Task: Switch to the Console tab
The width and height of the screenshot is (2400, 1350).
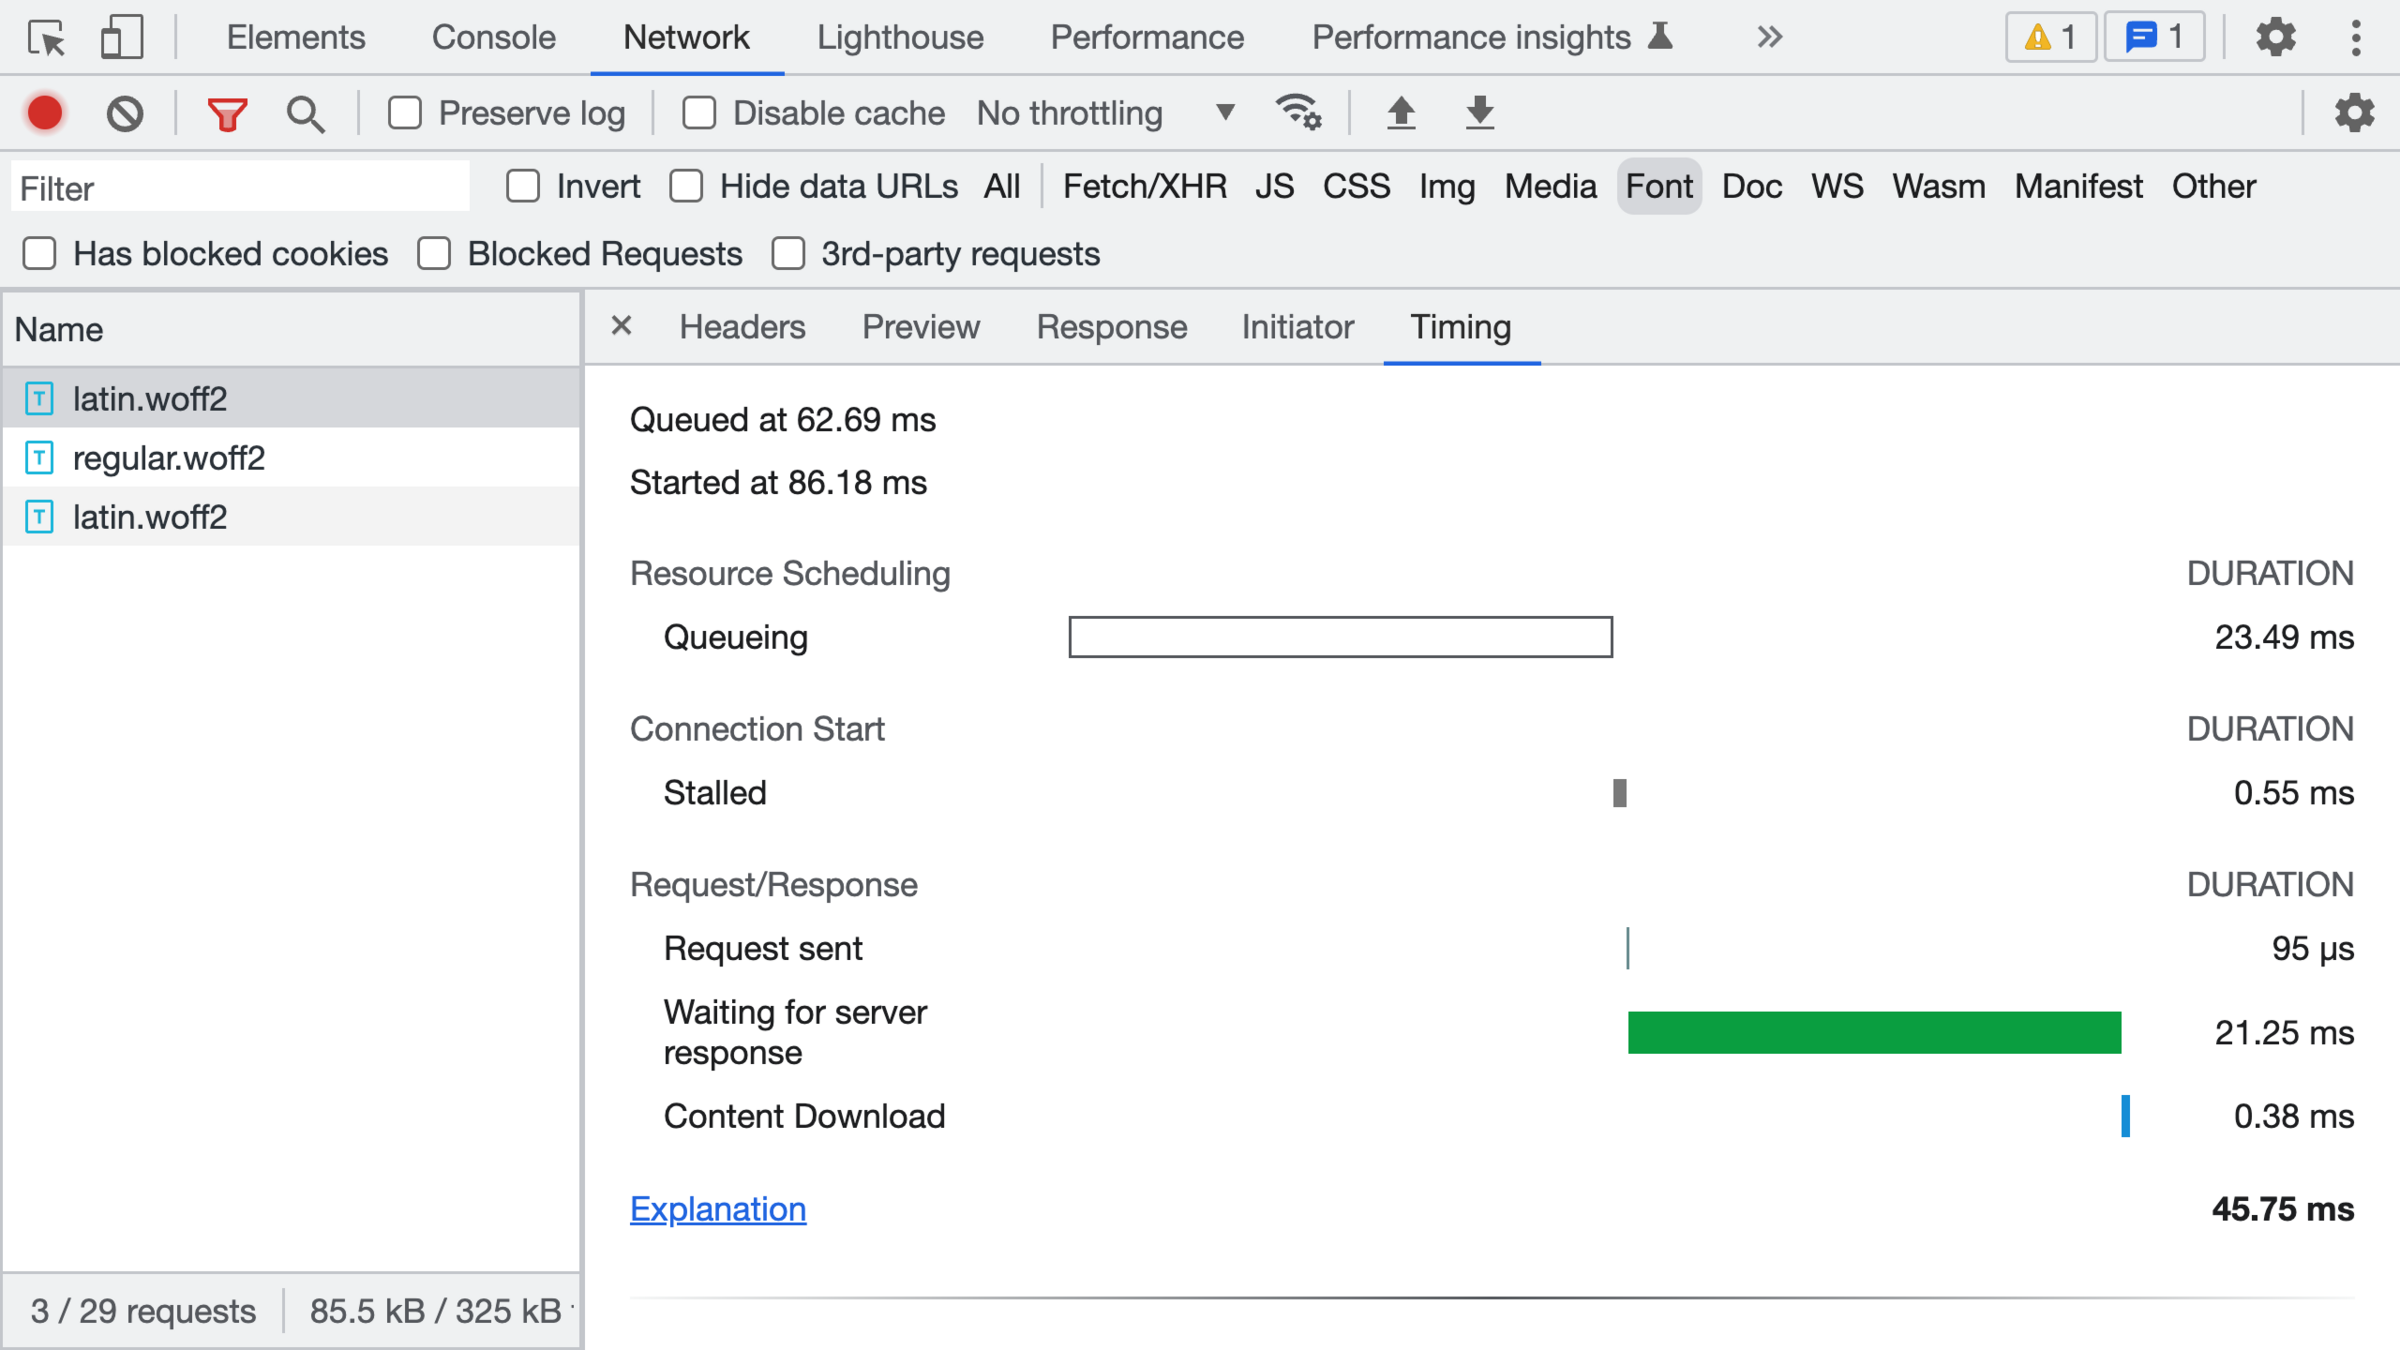Action: coord(493,38)
